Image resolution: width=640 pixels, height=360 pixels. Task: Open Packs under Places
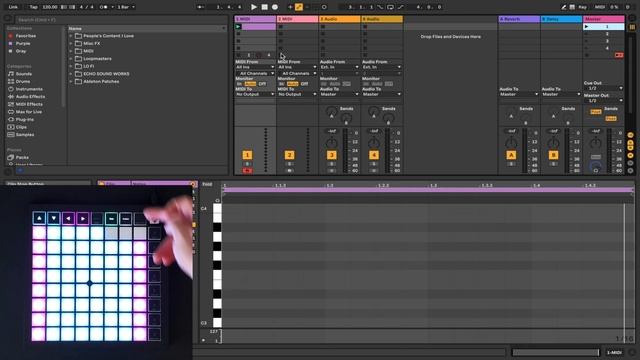pyautogui.click(x=22, y=157)
